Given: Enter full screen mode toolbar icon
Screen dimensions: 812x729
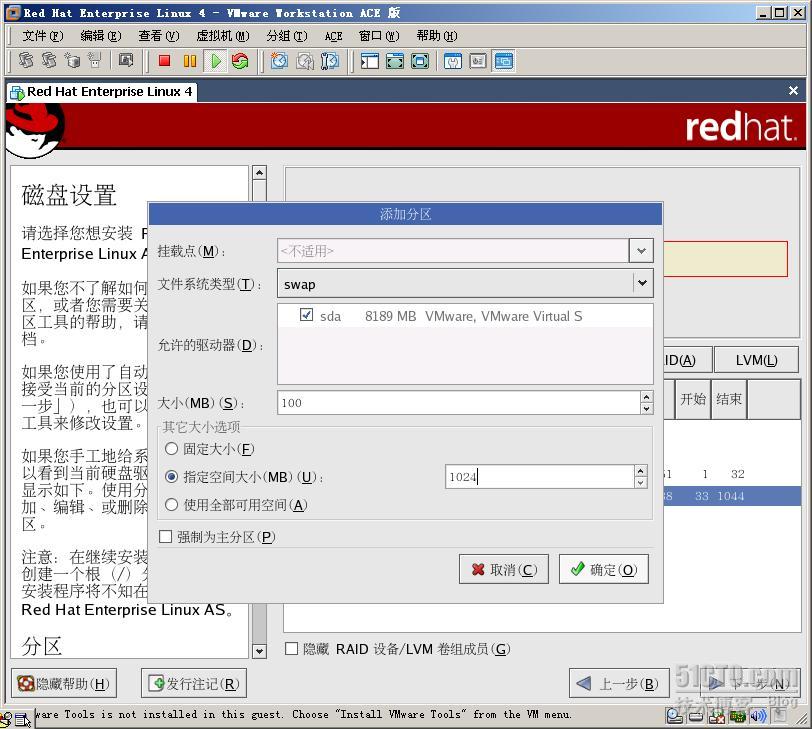Looking at the screenshot, I should click(x=419, y=61).
